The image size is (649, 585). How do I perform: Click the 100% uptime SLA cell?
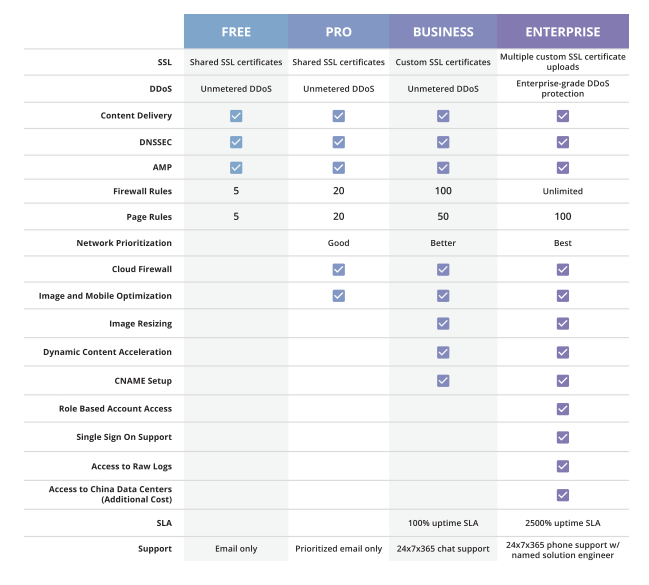pos(443,523)
